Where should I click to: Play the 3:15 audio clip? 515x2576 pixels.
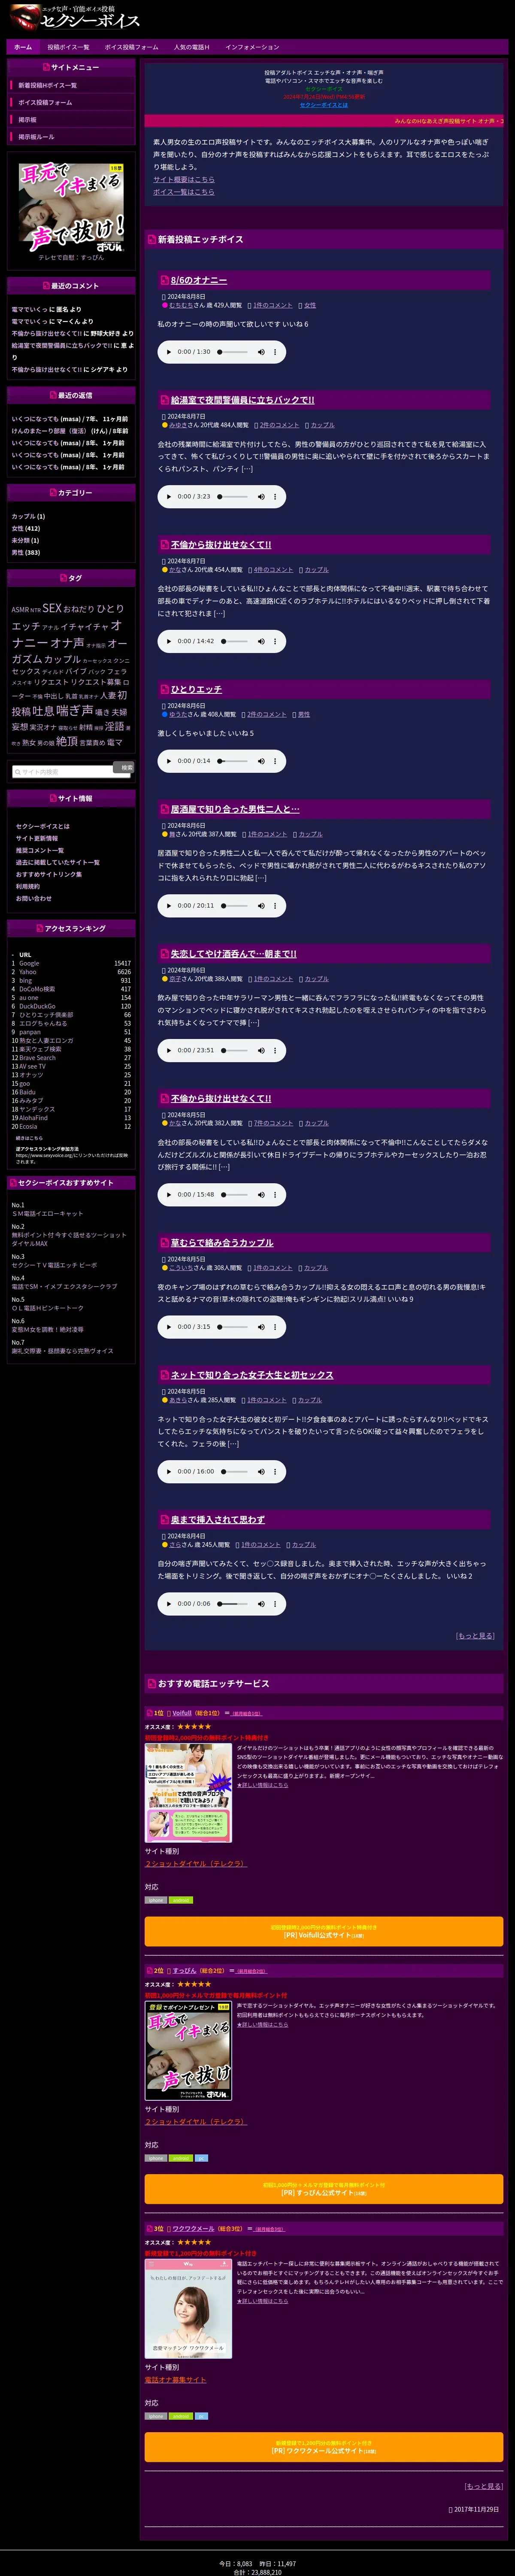(169, 1327)
